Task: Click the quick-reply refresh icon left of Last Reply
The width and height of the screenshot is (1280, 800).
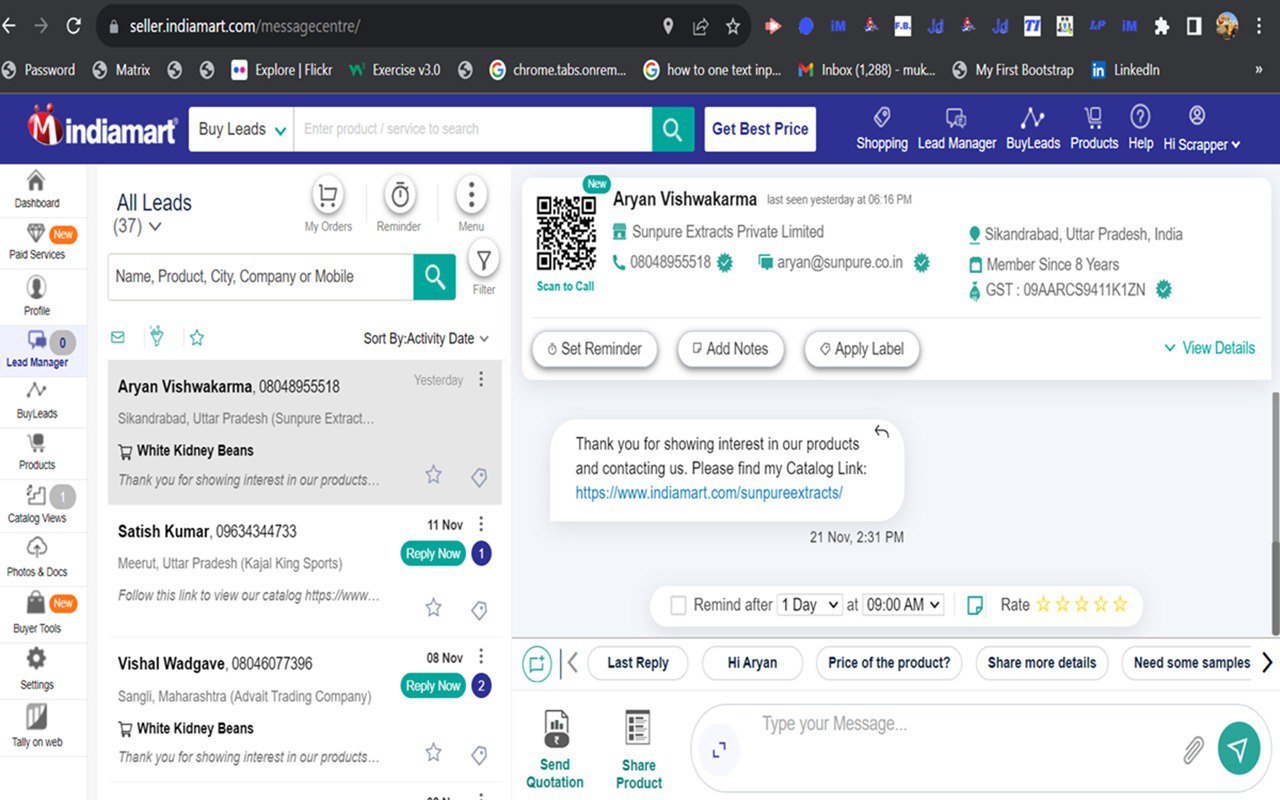Action: (x=537, y=663)
